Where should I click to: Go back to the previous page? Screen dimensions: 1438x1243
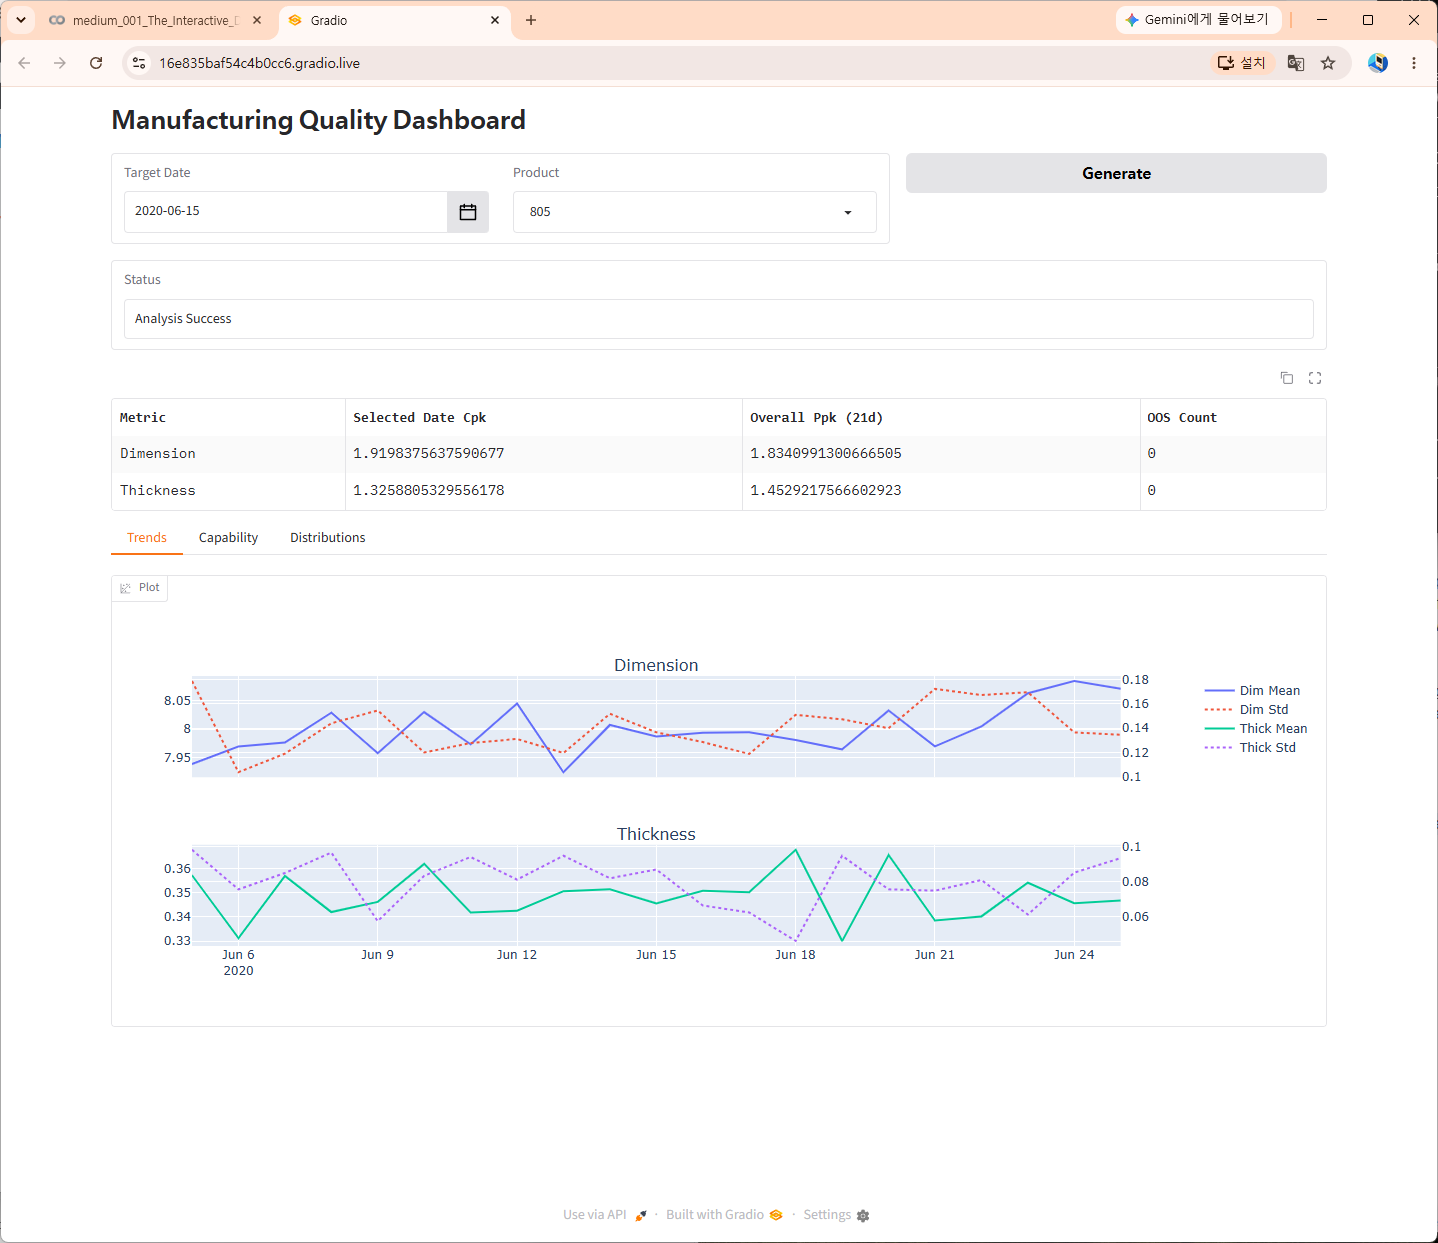pos(24,63)
